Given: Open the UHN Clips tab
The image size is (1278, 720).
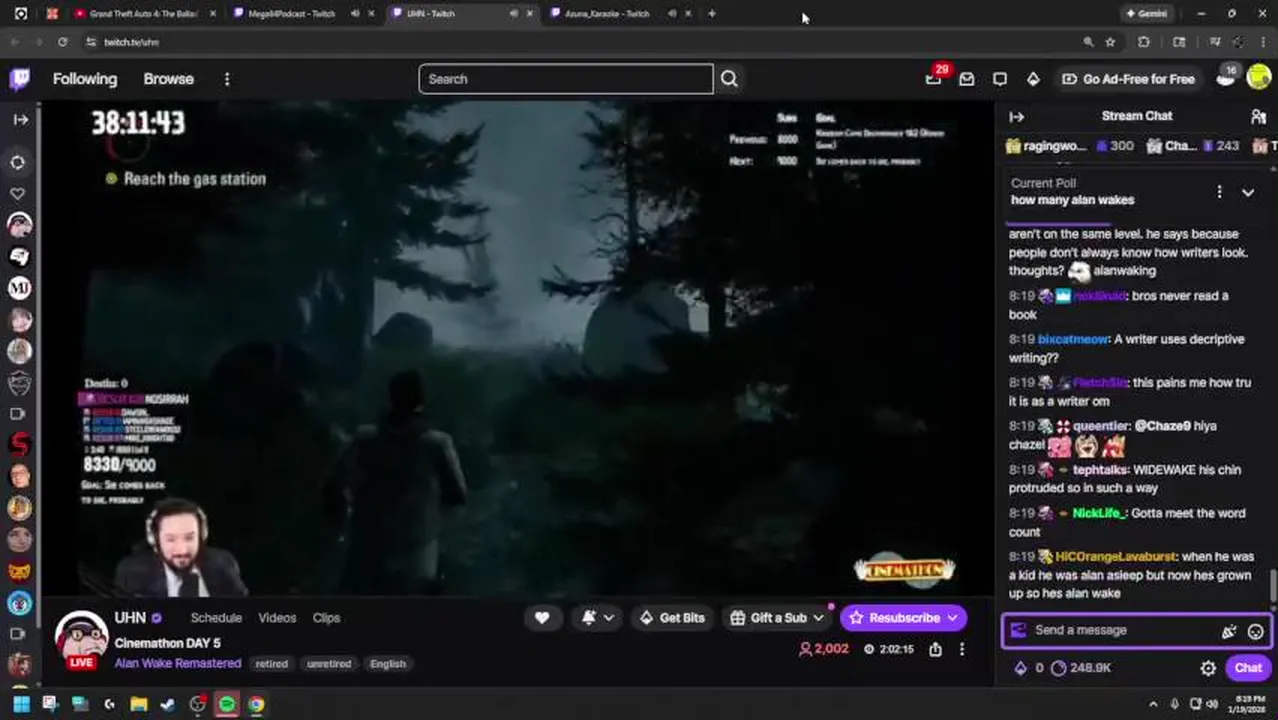Looking at the screenshot, I should click(x=326, y=618).
